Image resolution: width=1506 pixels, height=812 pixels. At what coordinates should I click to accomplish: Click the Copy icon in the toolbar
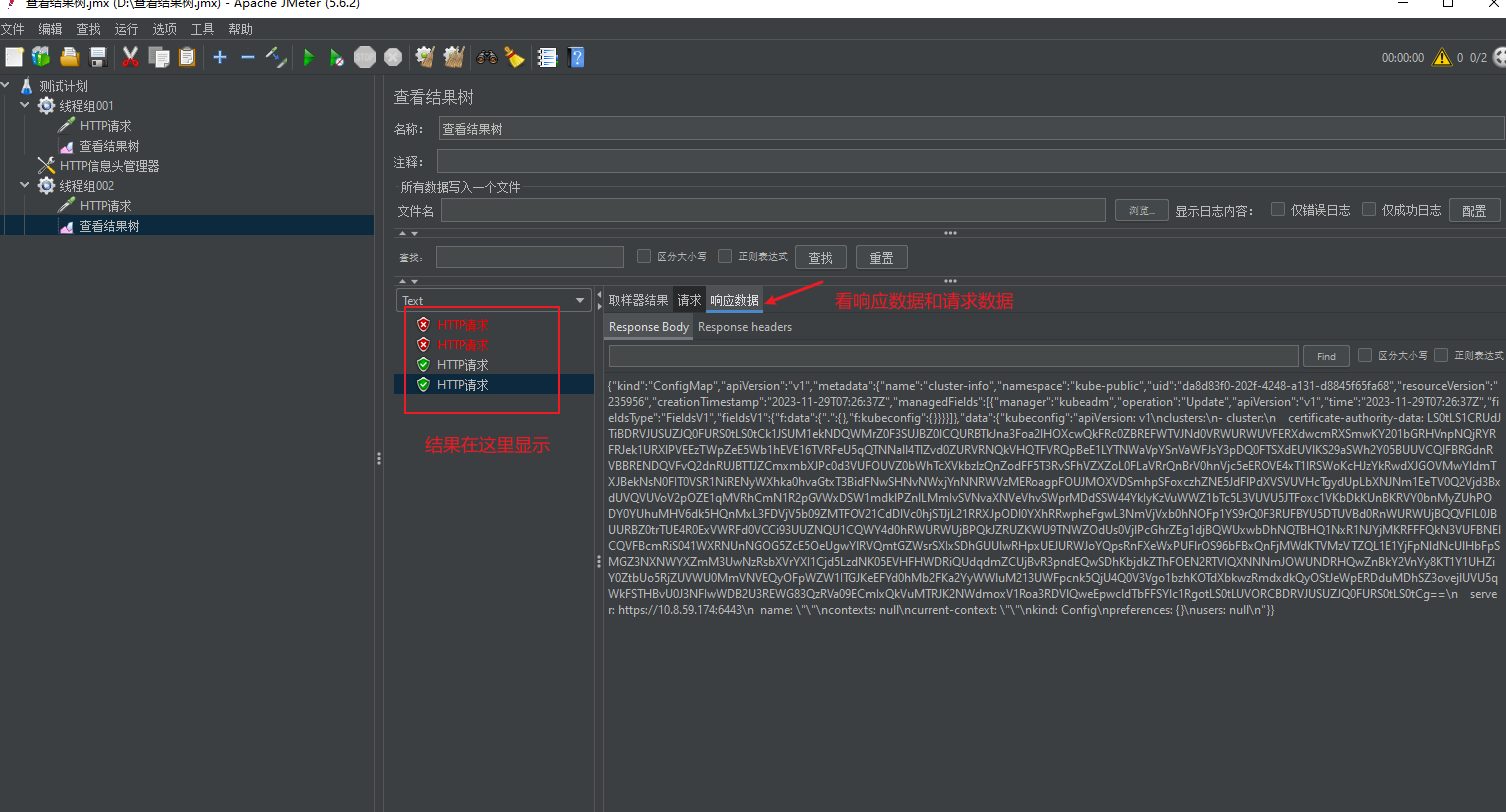[x=158, y=57]
